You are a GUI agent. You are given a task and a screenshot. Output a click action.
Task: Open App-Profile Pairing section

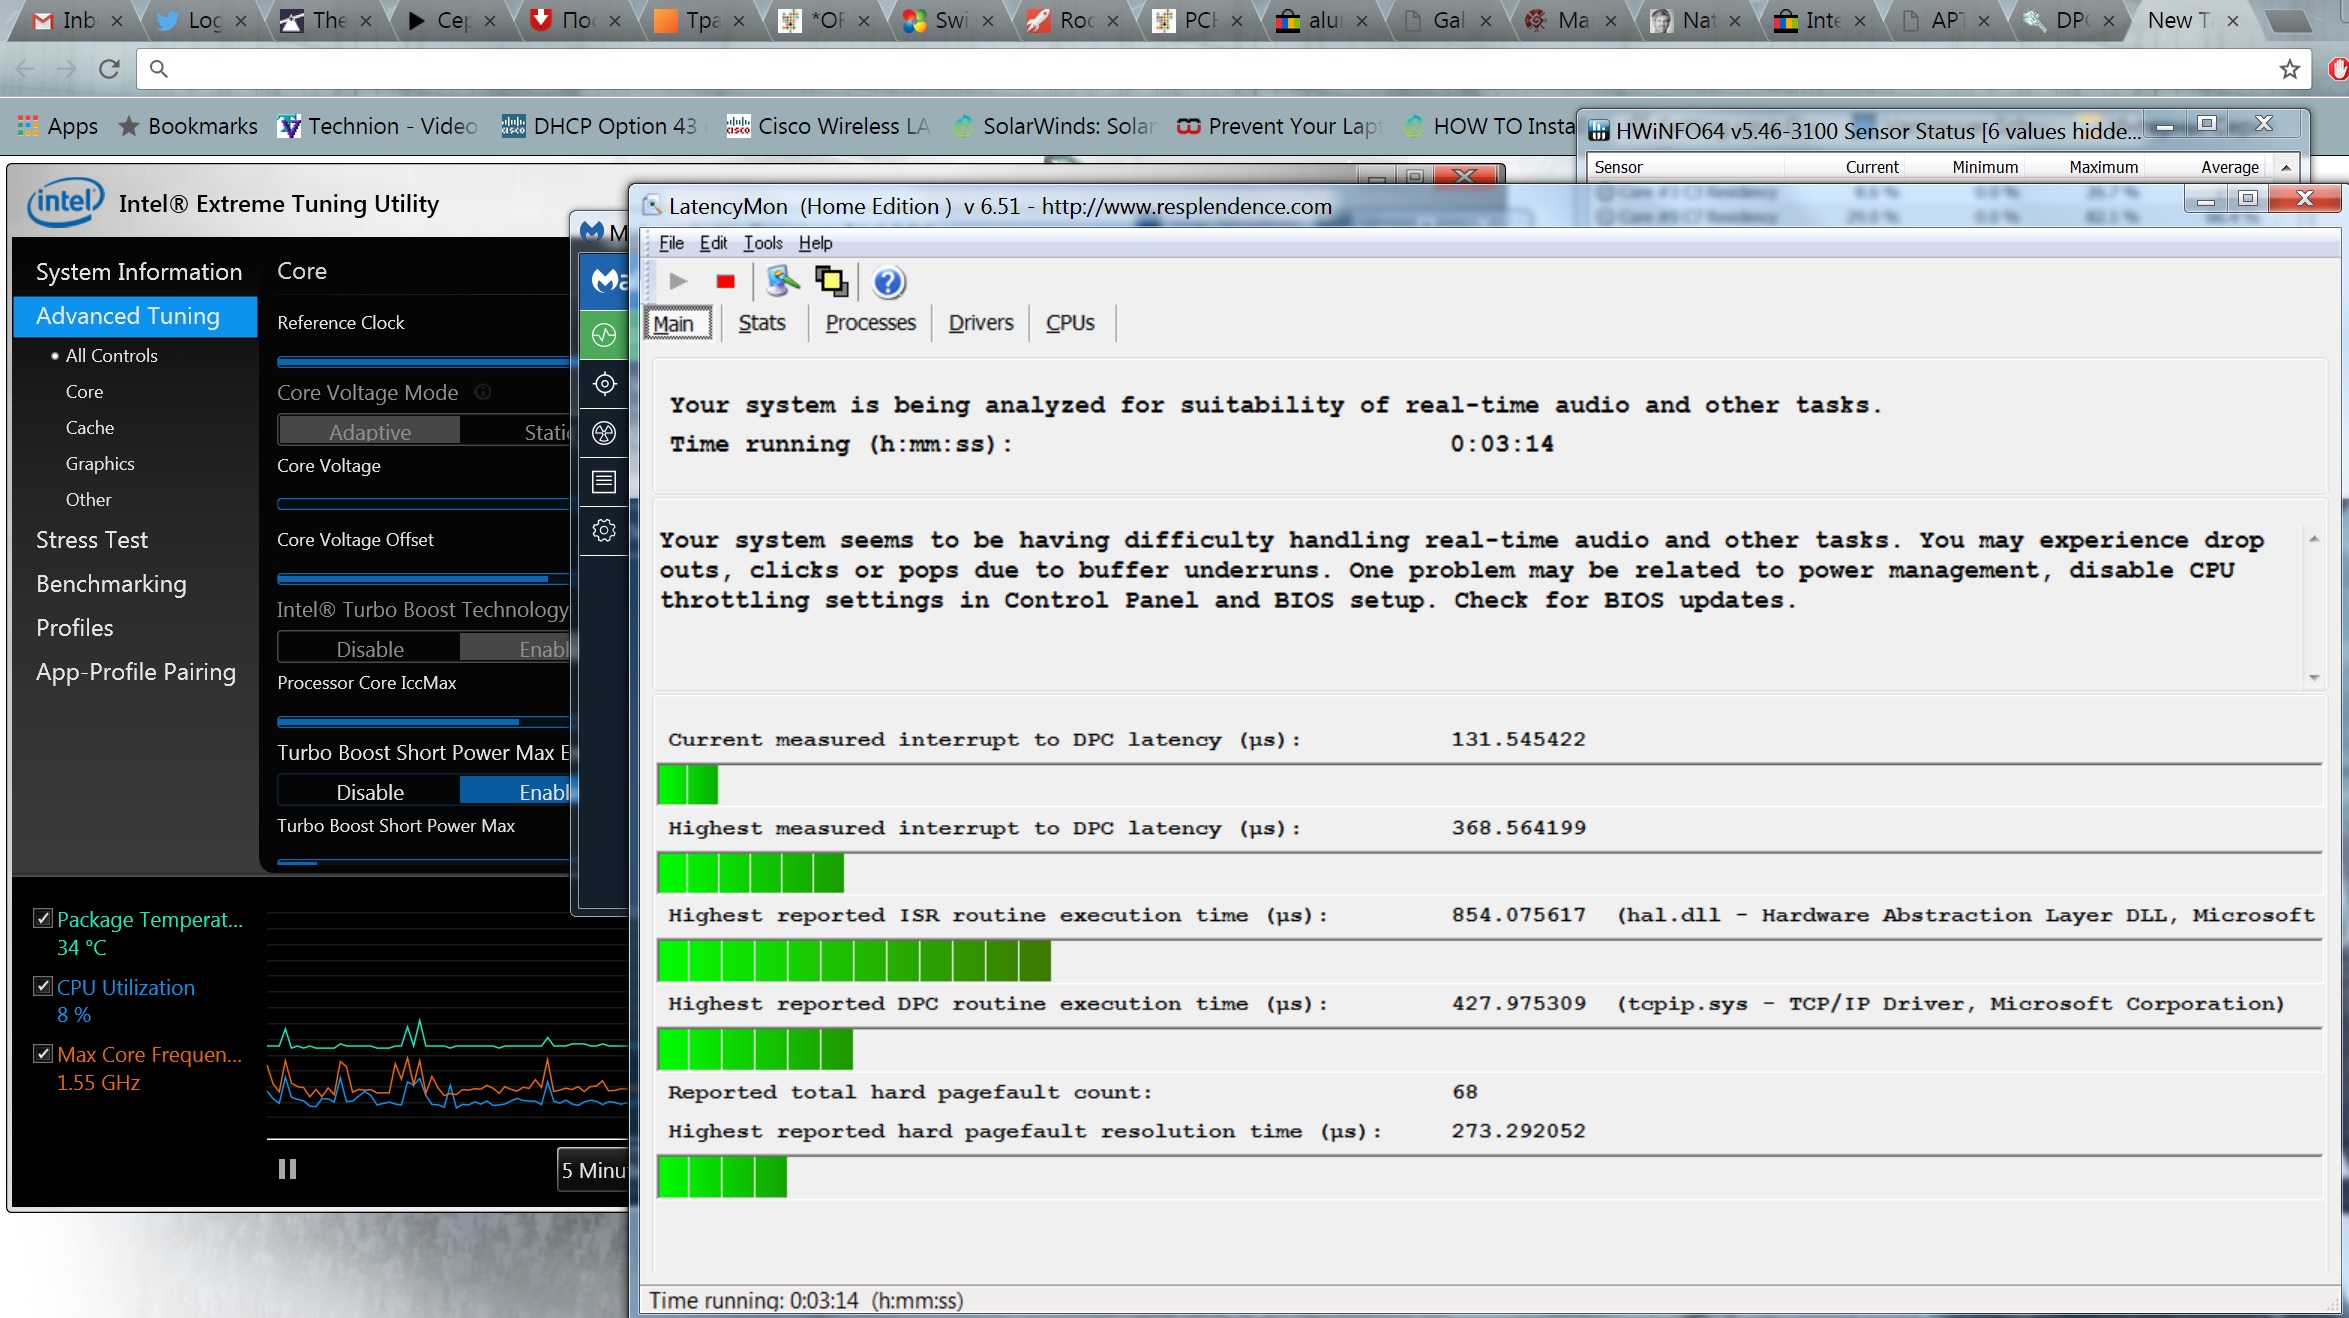(136, 672)
